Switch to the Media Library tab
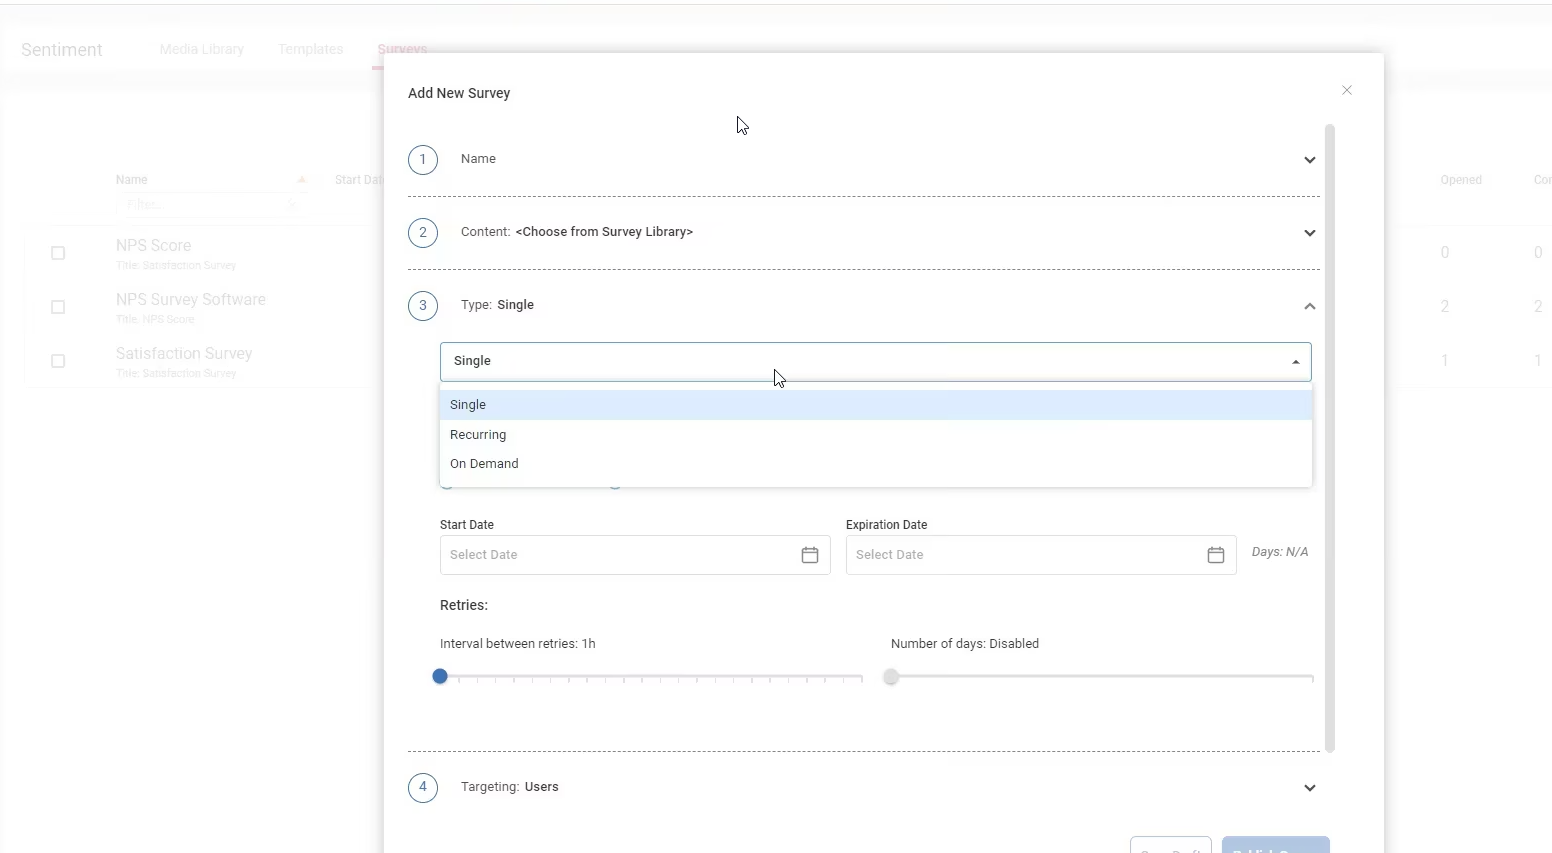Screen dimensions: 1552x853 (202, 49)
